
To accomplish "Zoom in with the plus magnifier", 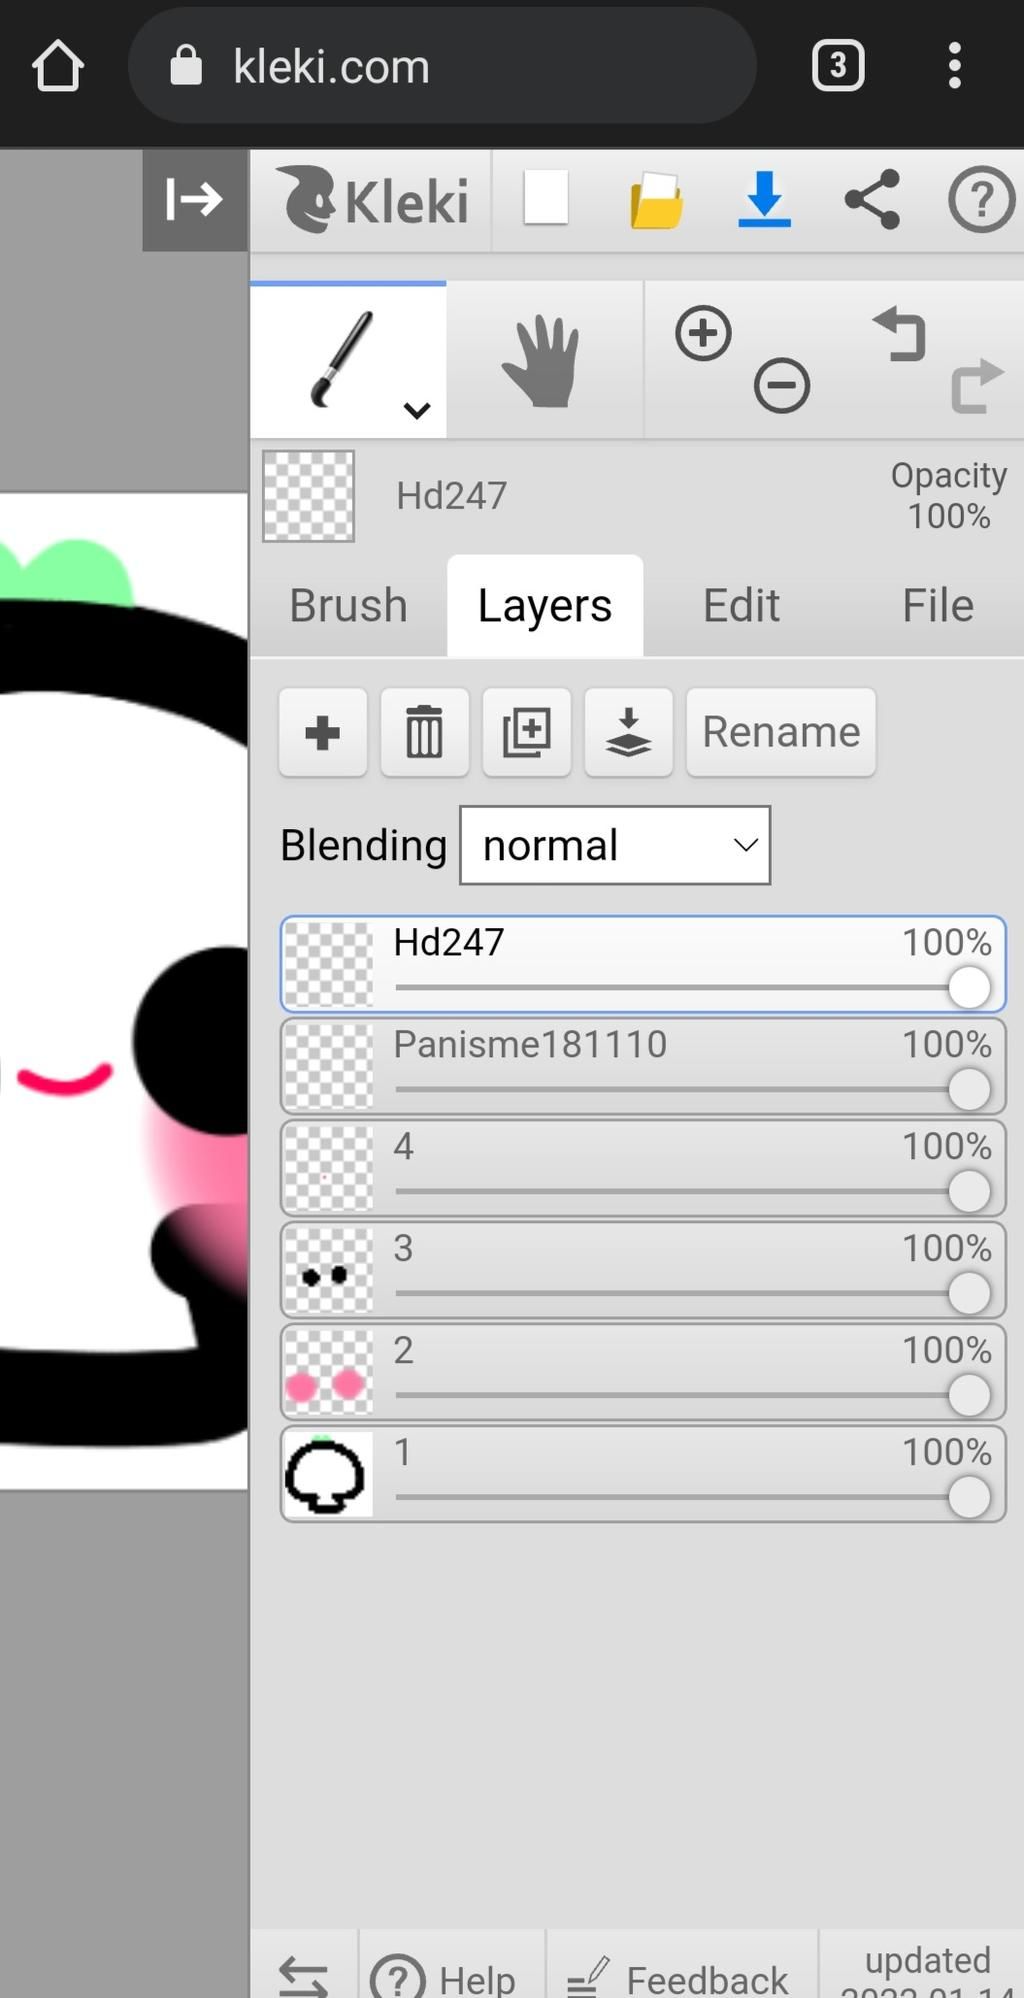I will [703, 333].
